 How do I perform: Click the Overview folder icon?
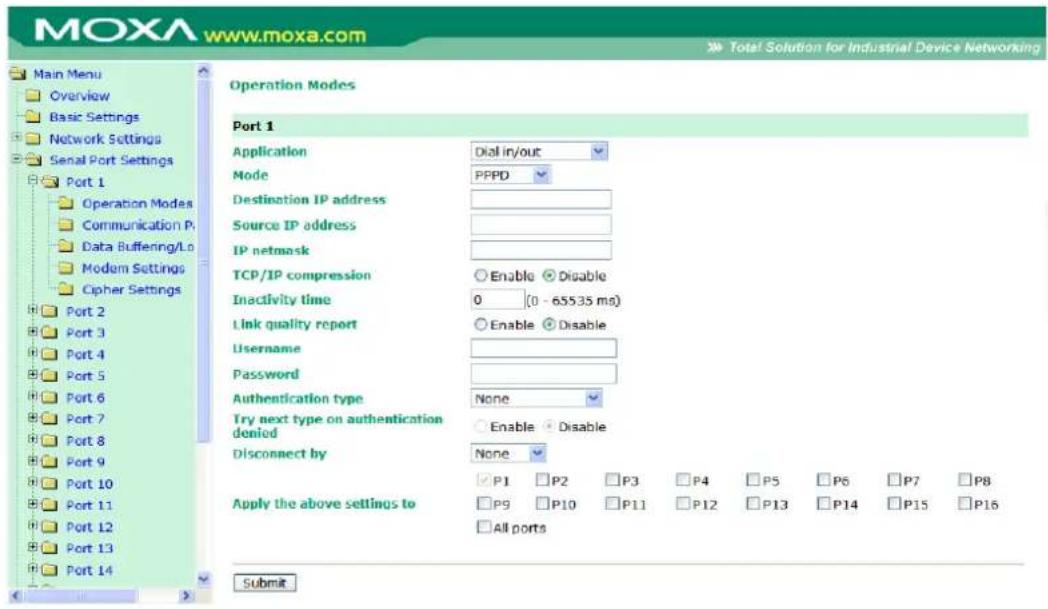click(33, 96)
